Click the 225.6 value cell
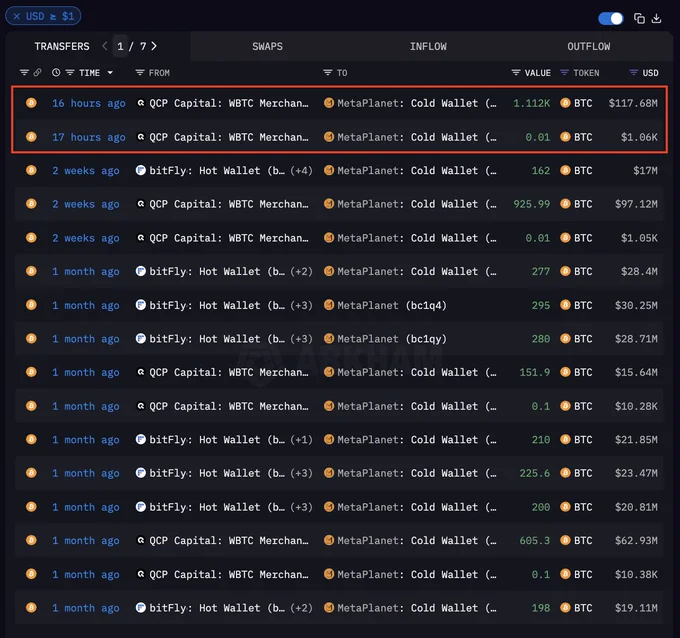Viewport: 680px width, 638px height. click(535, 473)
